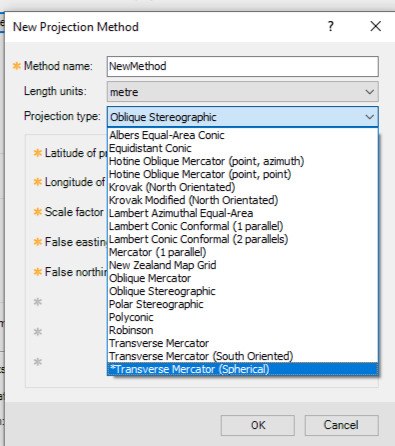This screenshot has height=446, width=395.
Task: Click the Cancel button
Action: point(341,425)
